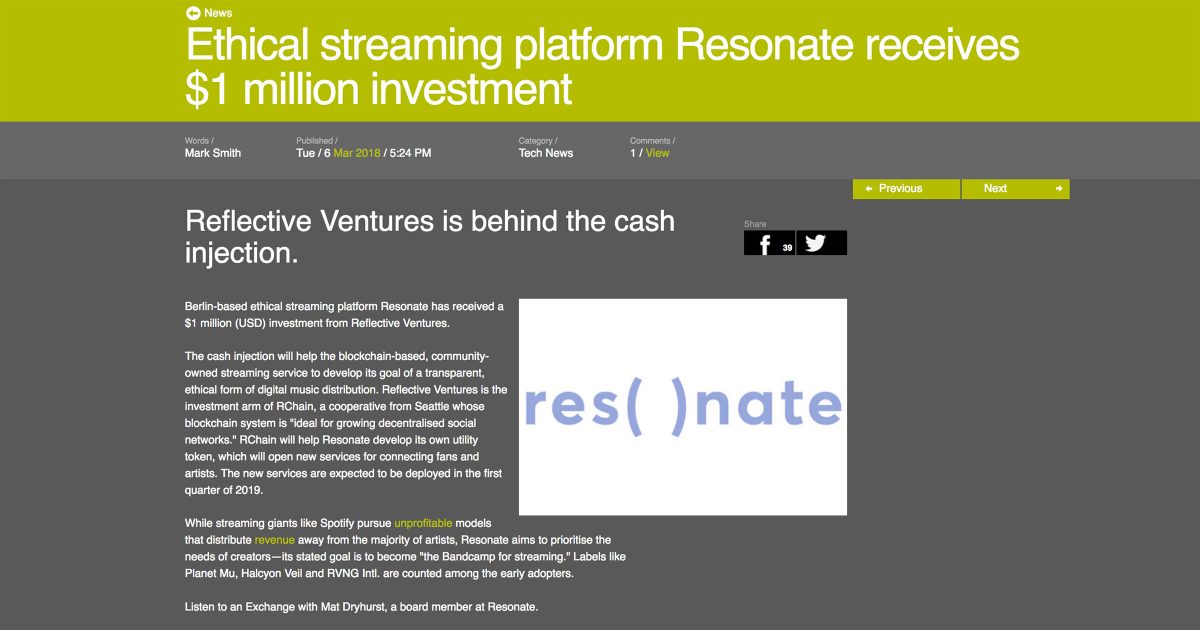Click the back arrow icon beside News
Viewport: 1200px width, 630px height.
193,13
